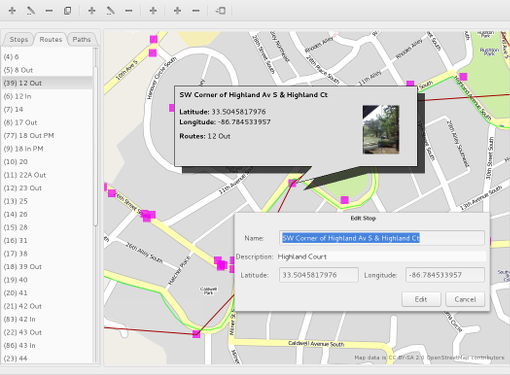This screenshot has height=375, width=510.
Task: Click the plus icon in the second toolbar group
Action: point(92,11)
